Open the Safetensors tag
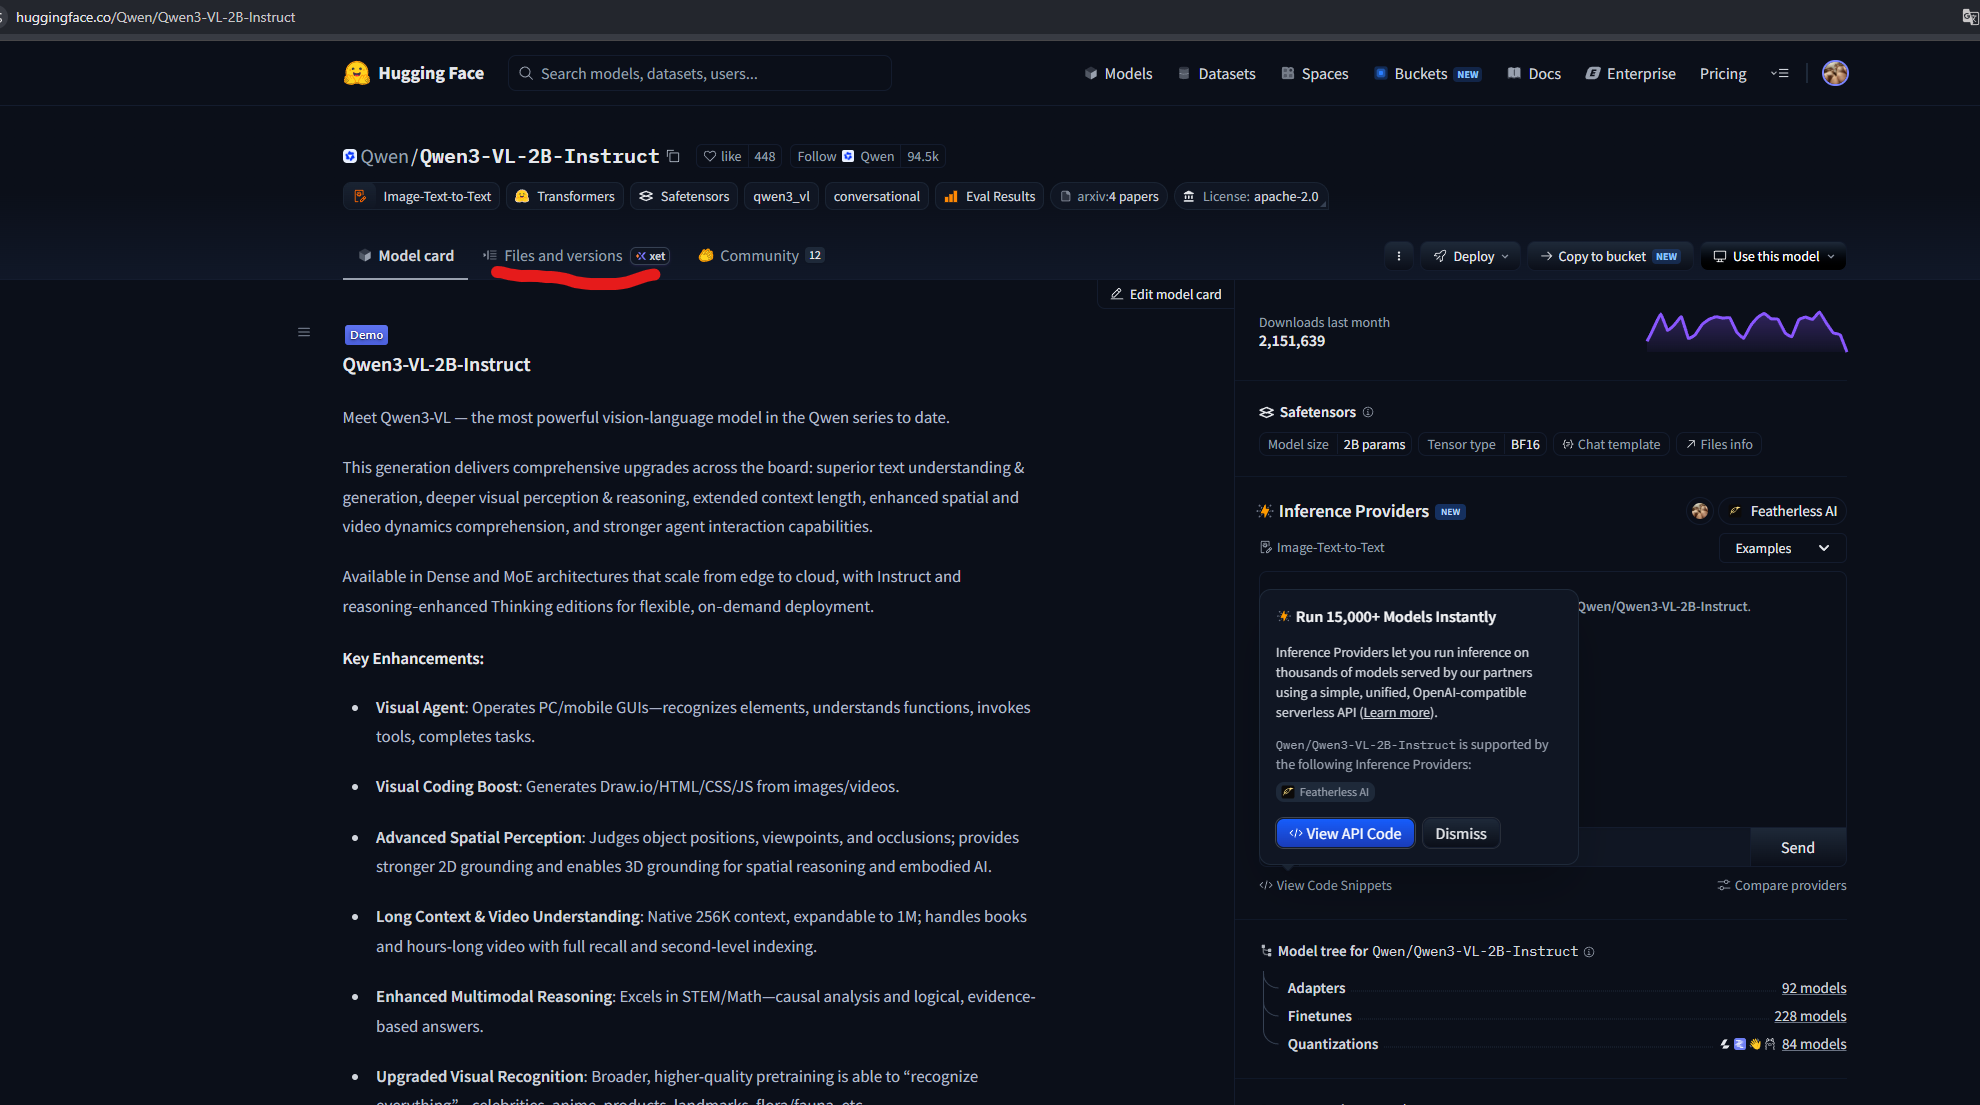The image size is (1980, 1105). 684,196
